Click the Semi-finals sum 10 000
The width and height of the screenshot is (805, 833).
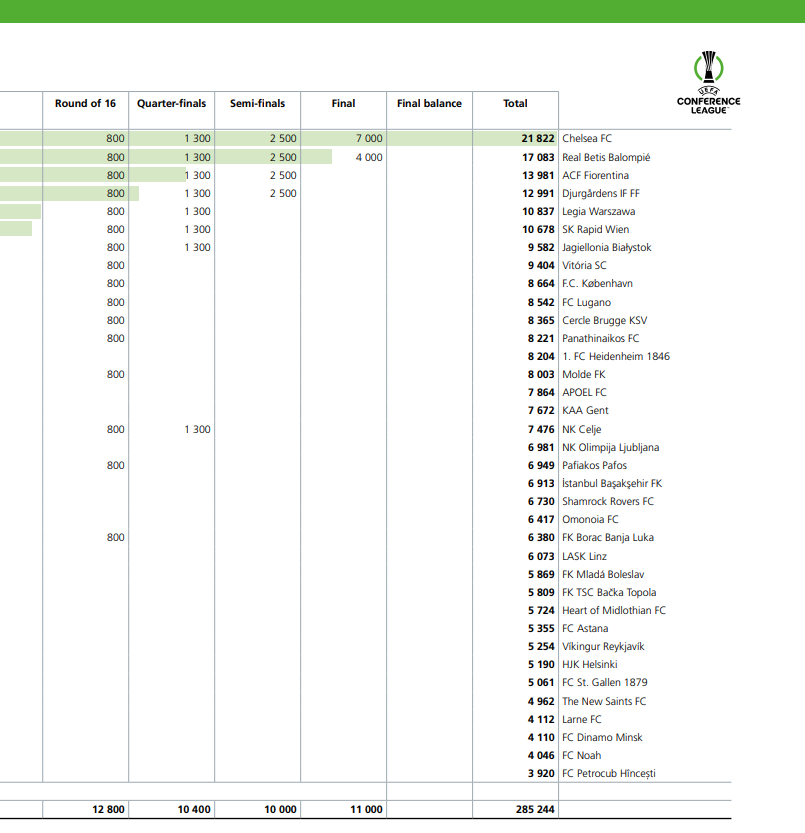[281, 810]
